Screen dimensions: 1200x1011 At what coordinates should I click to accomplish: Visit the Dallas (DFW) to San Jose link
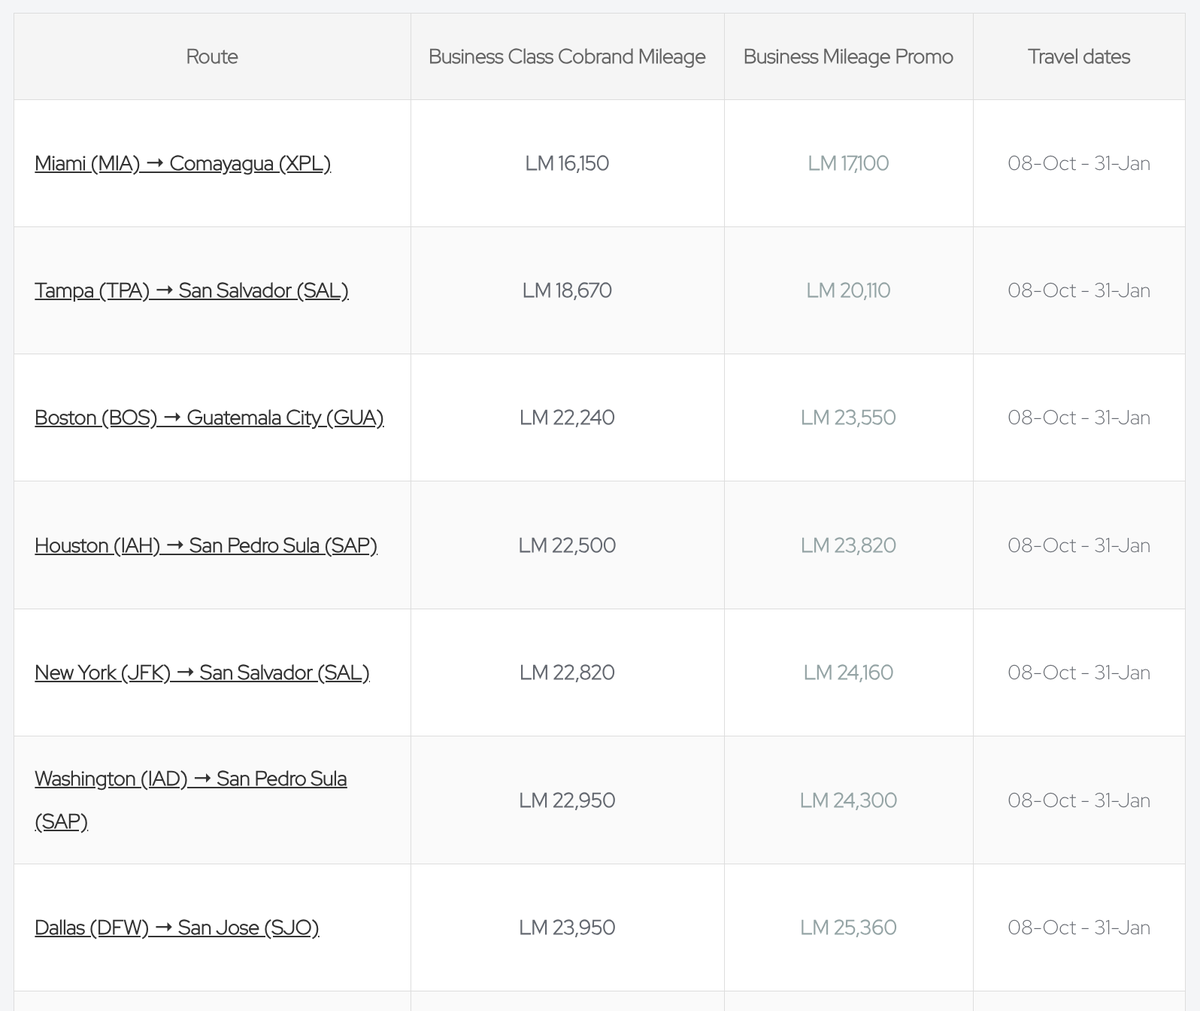tap(176, 927)
